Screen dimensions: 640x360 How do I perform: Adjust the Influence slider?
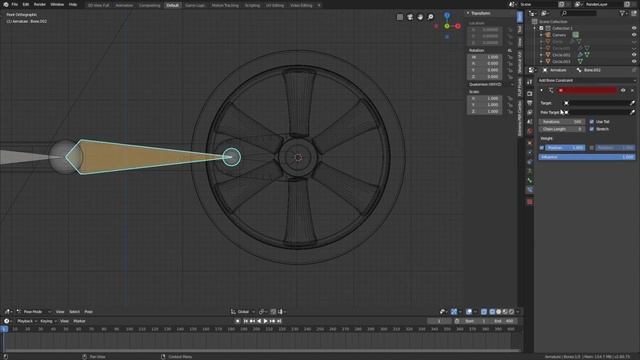(587, 157)
